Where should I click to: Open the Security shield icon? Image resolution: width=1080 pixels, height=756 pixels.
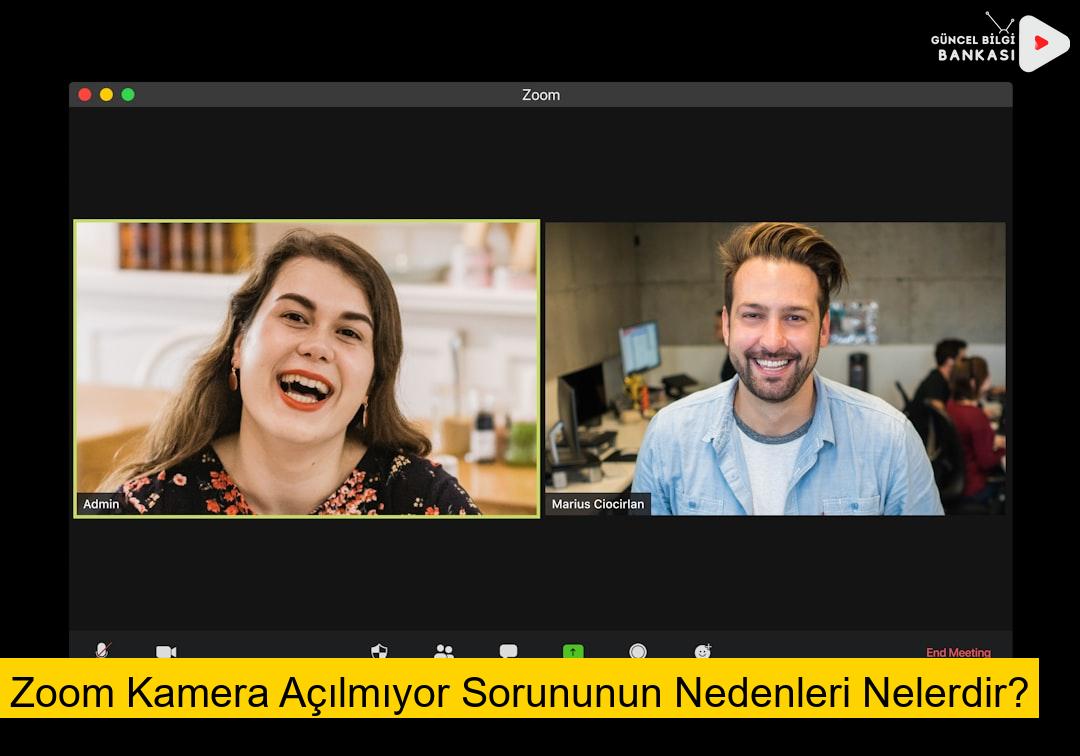(380, 651)
